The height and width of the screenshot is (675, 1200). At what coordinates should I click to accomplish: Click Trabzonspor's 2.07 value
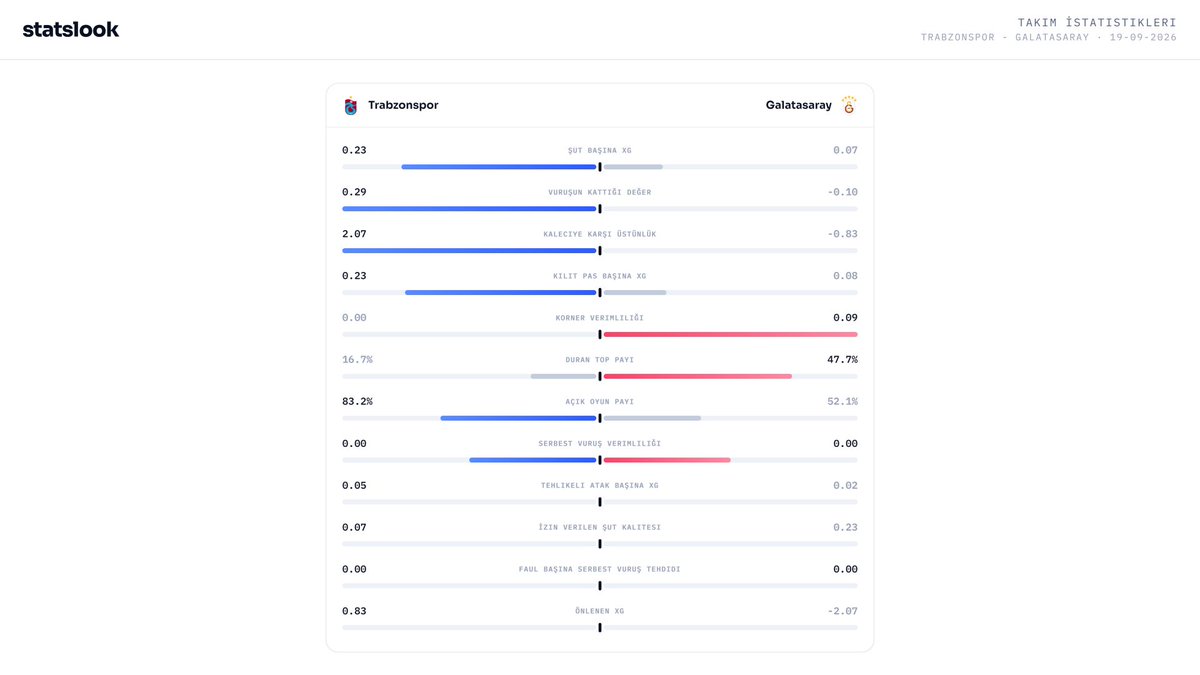point(354,234)
